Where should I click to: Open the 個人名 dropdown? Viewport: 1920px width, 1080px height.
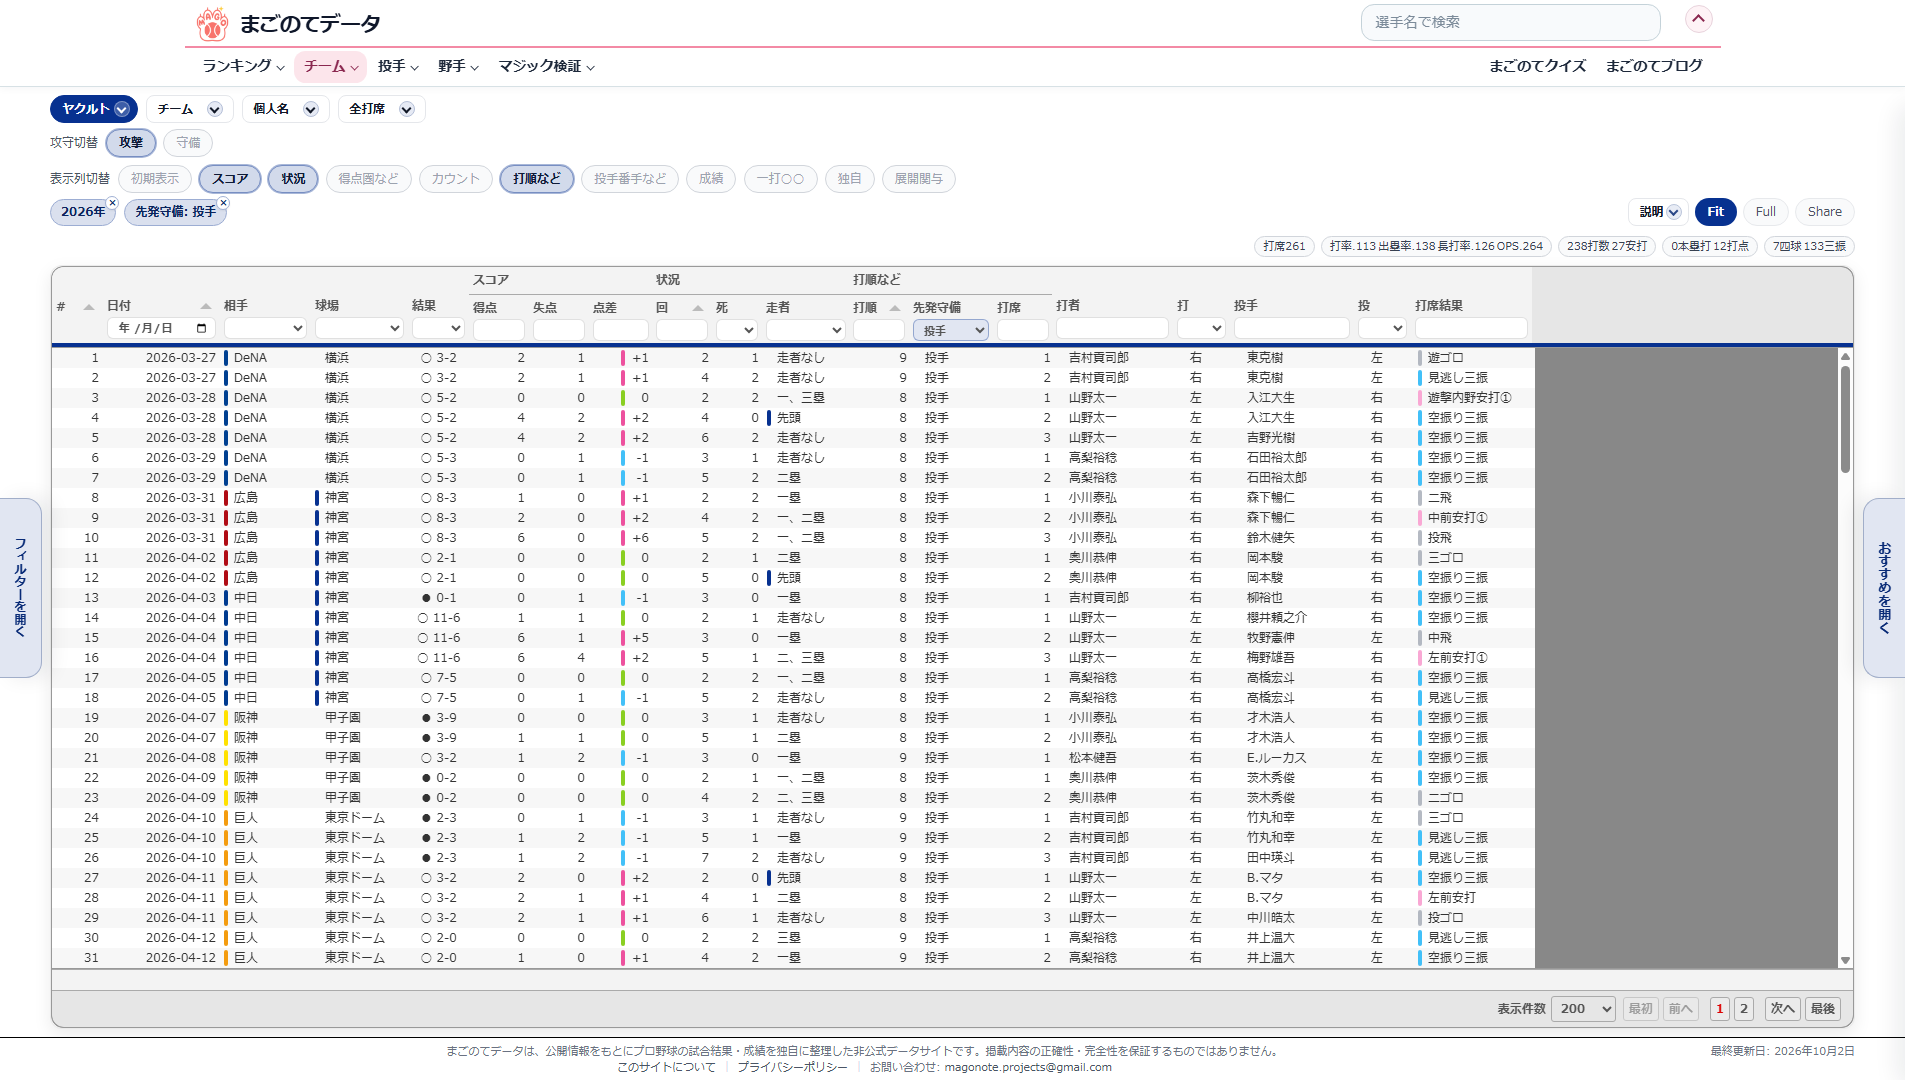(x=285, y=109)
